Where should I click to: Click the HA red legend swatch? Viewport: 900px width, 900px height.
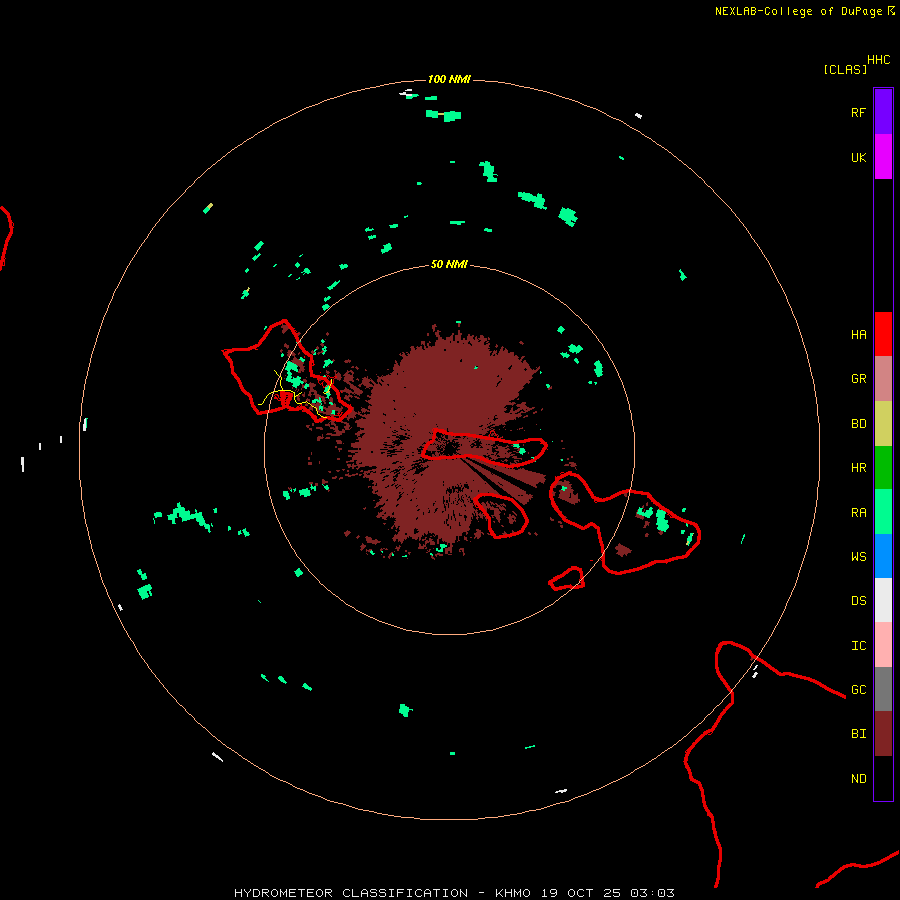click(883, 334)
